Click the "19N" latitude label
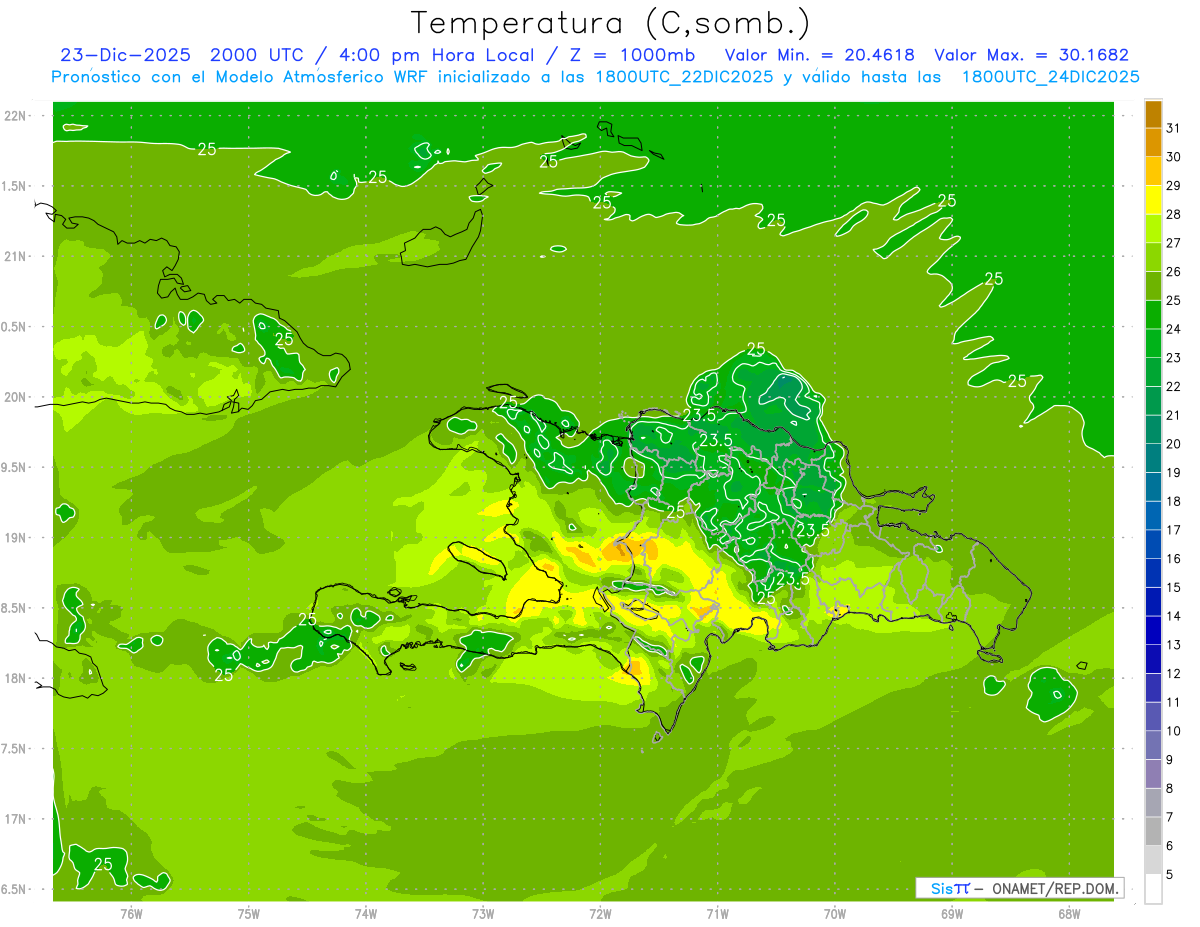The image size is (1200, 927). coord(14,538)
